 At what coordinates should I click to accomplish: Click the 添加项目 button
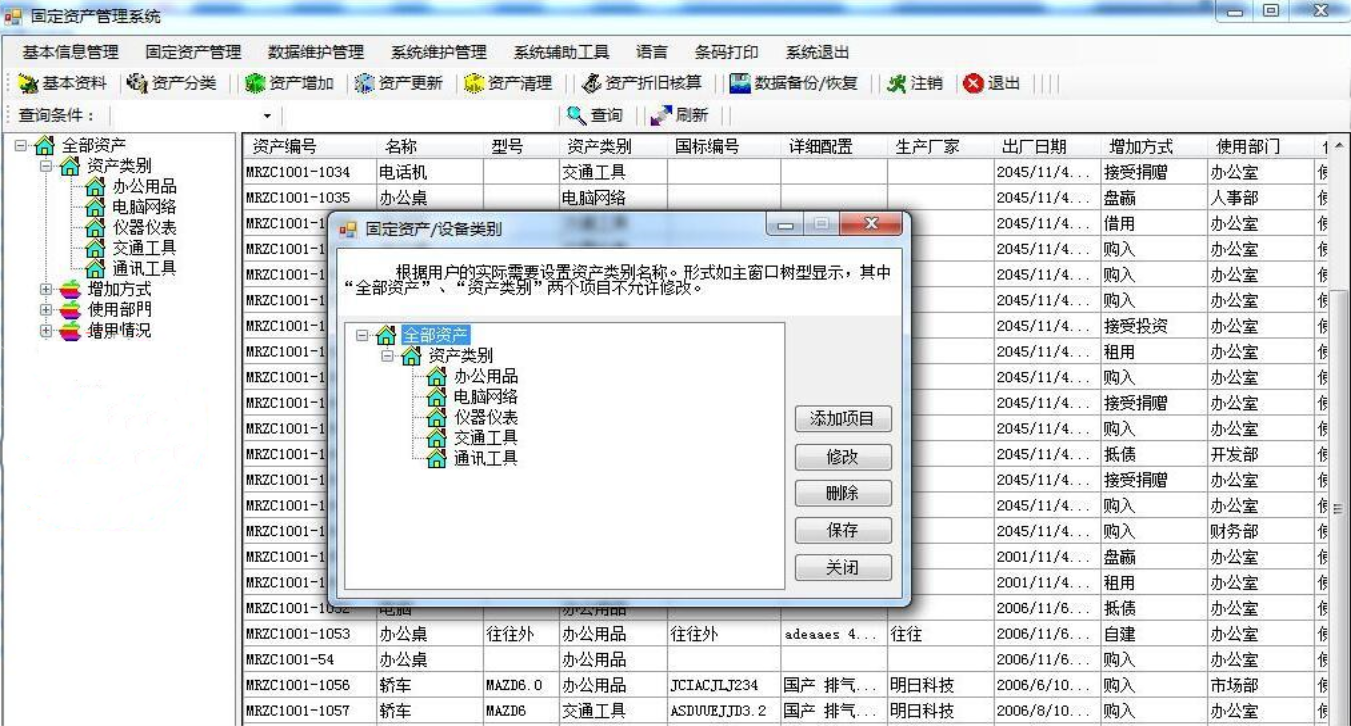[843, 419]
